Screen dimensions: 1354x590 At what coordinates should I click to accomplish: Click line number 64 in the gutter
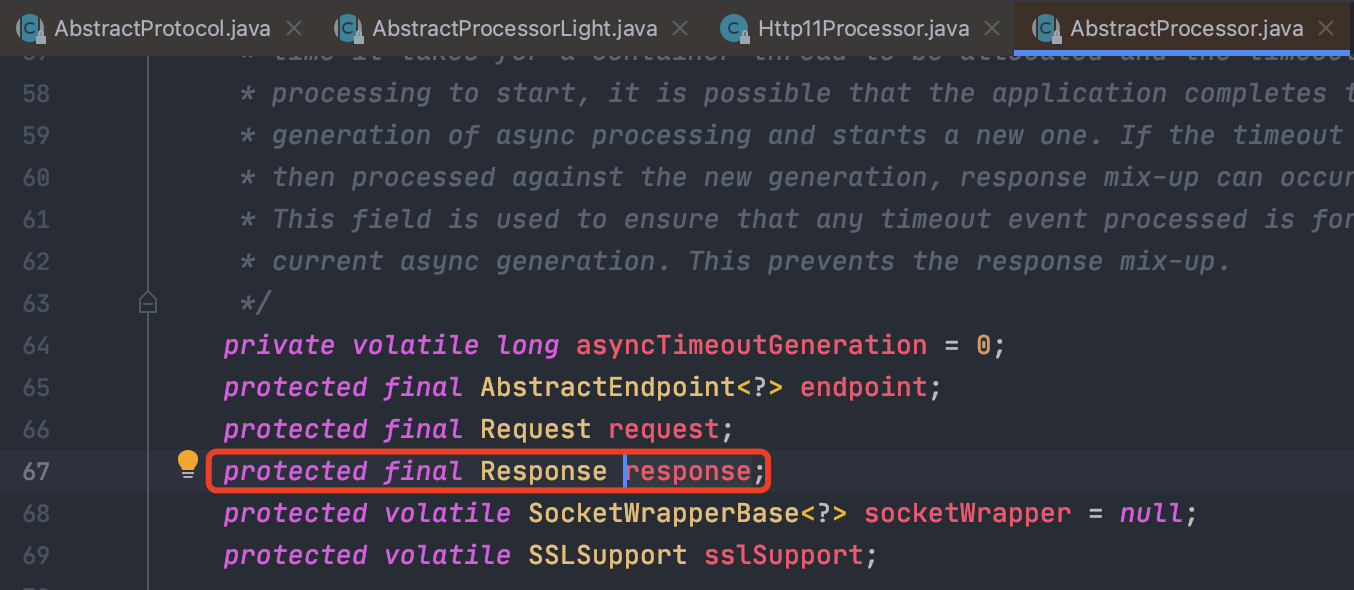[36, 345]
